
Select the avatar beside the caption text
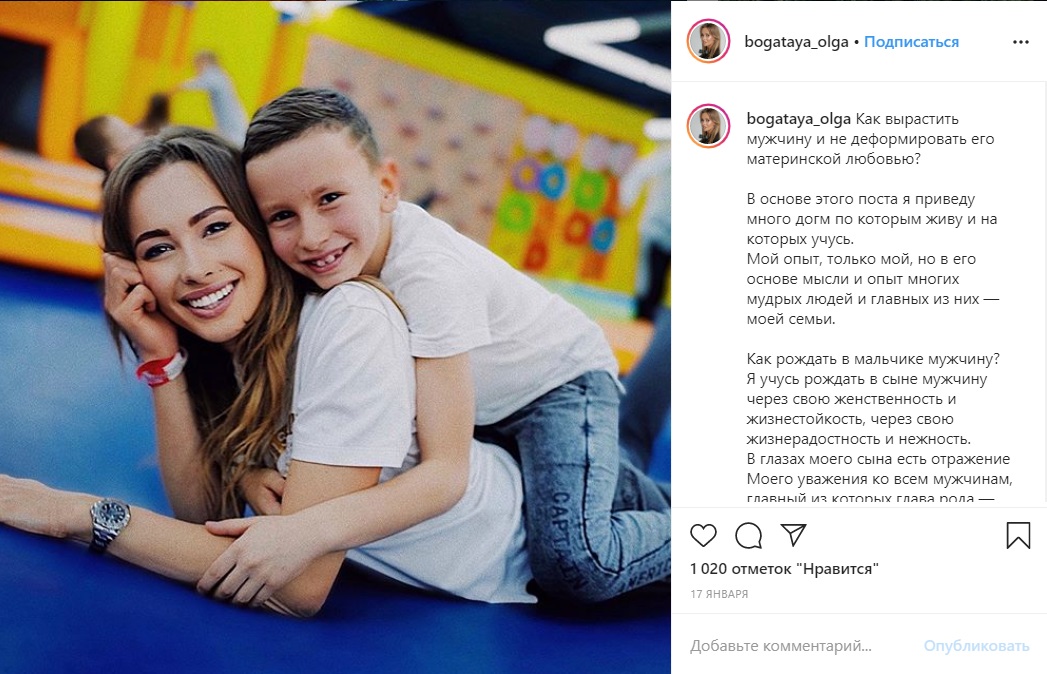(x=708, y=126)
